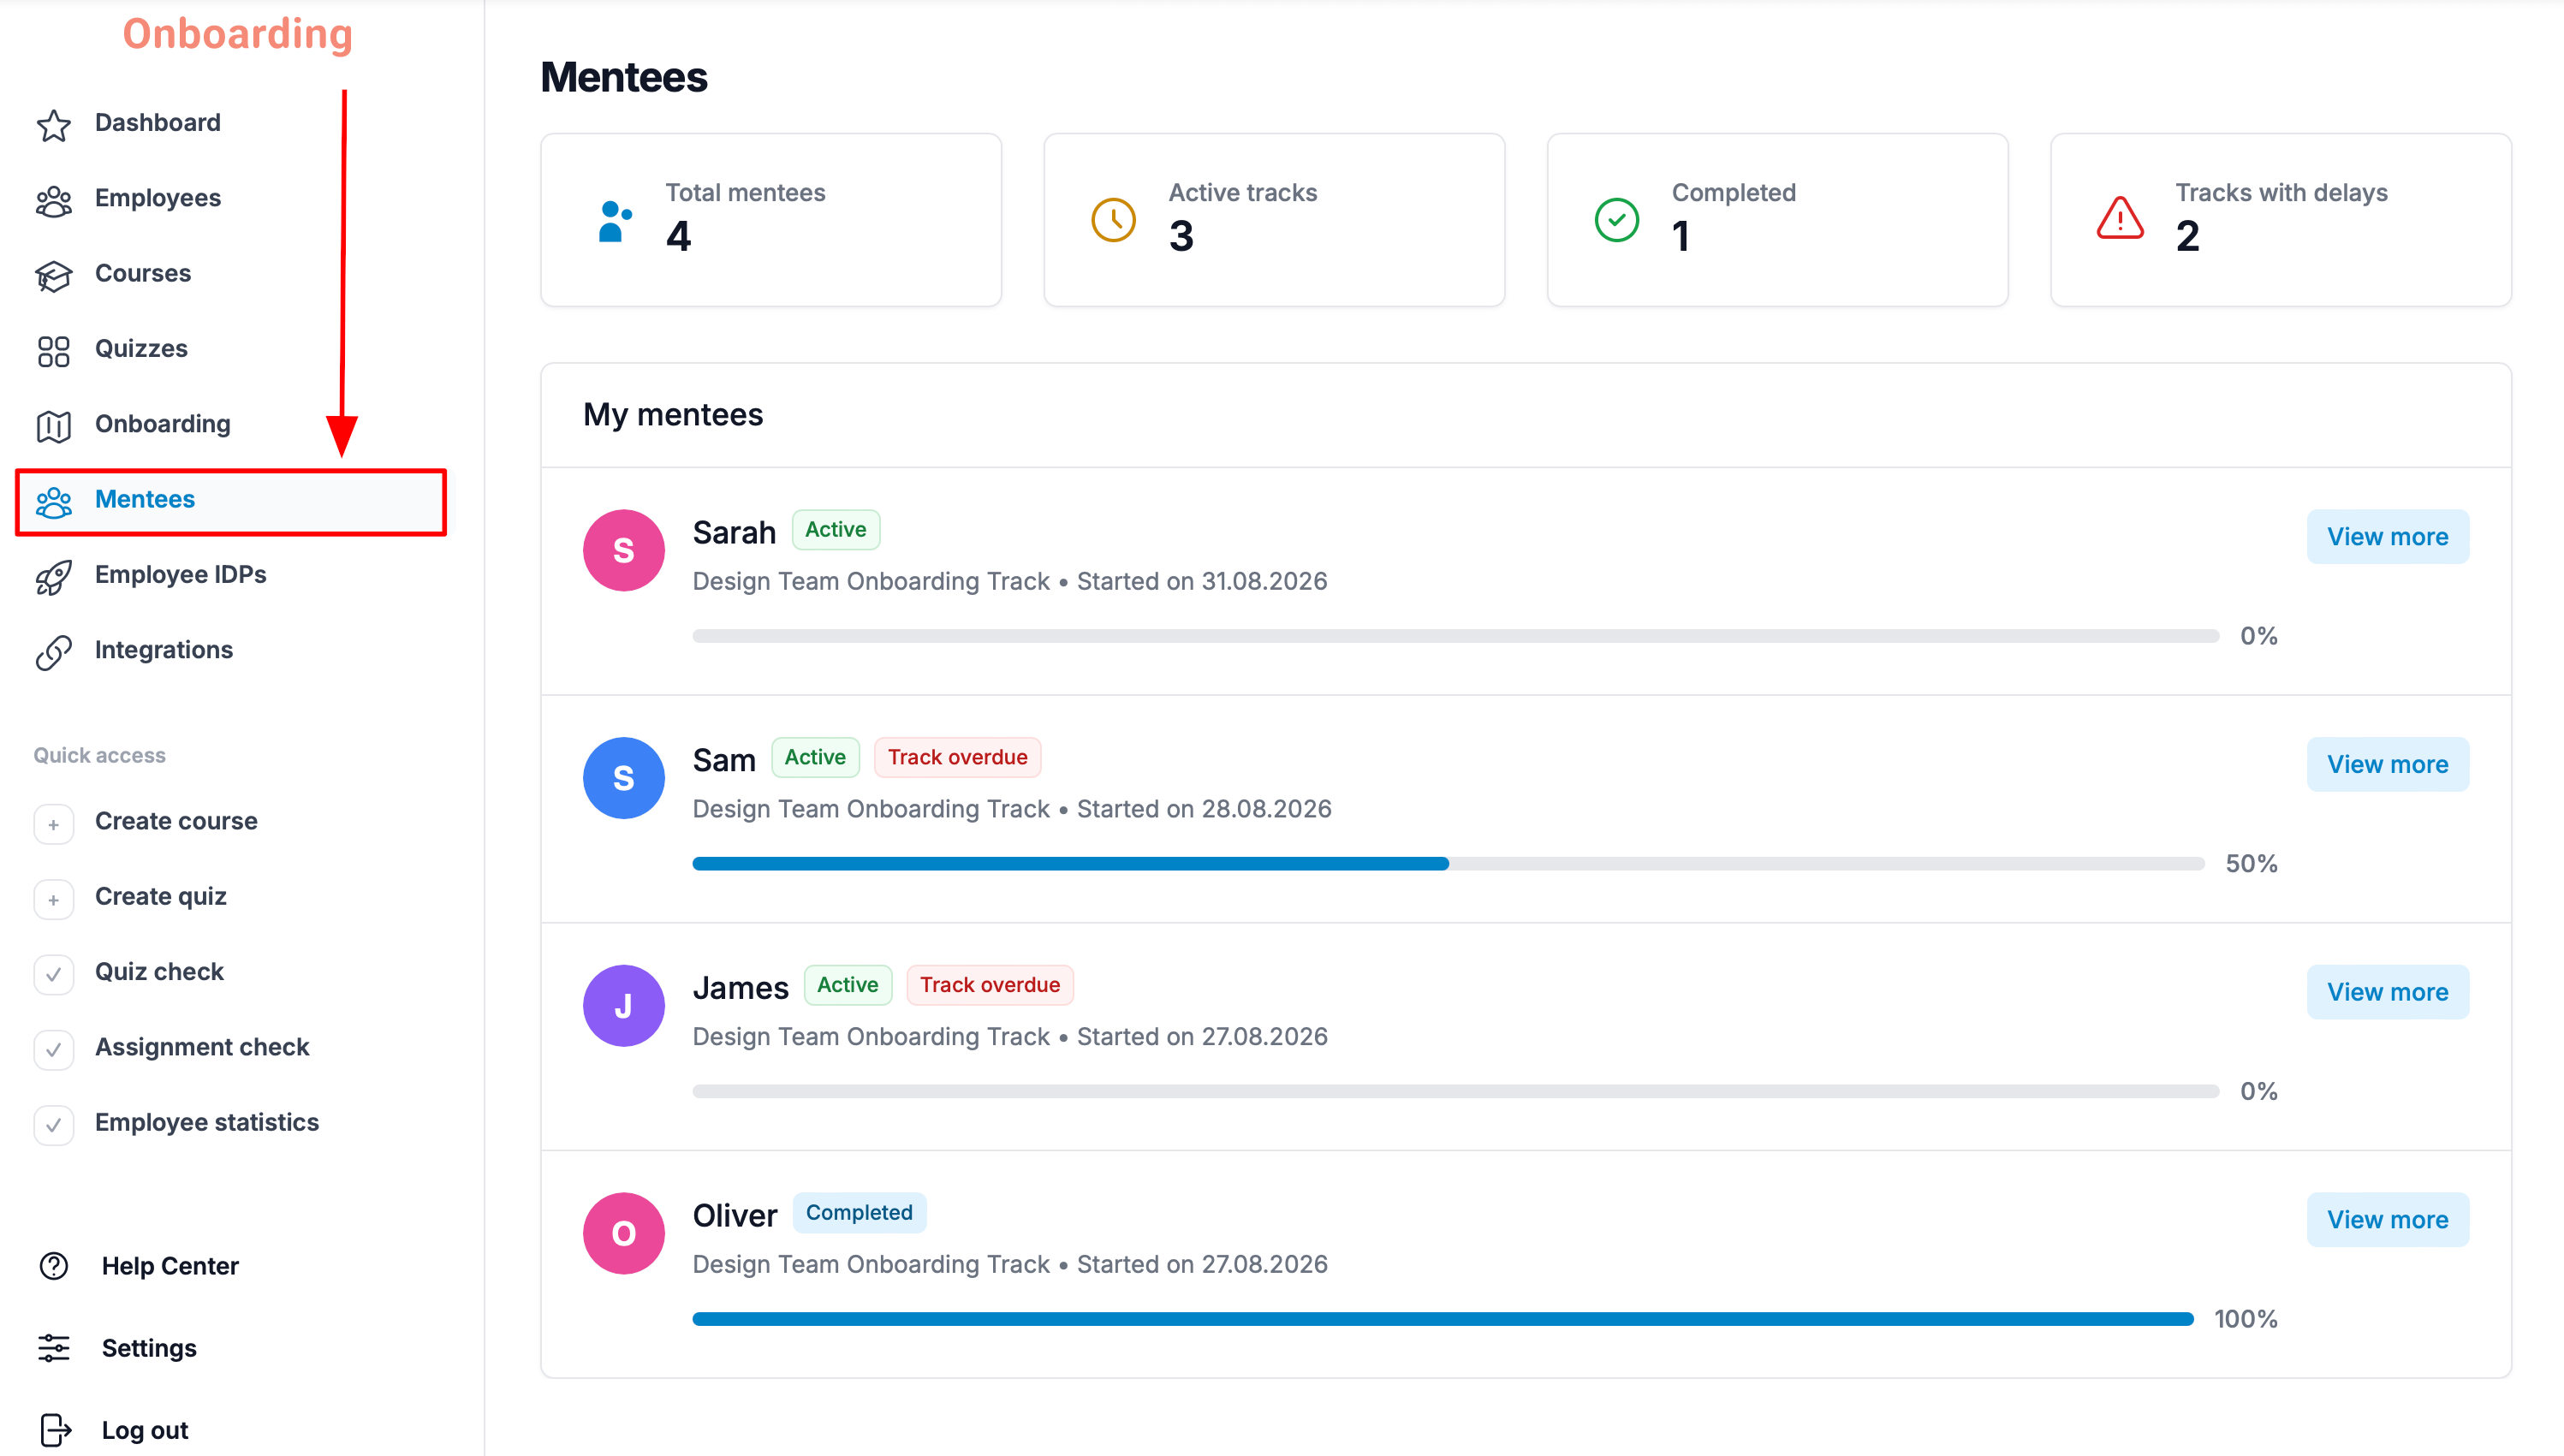2564x1456 pixels.
Task: Click the Onboarding map icon
Action: tap(54, 425)
